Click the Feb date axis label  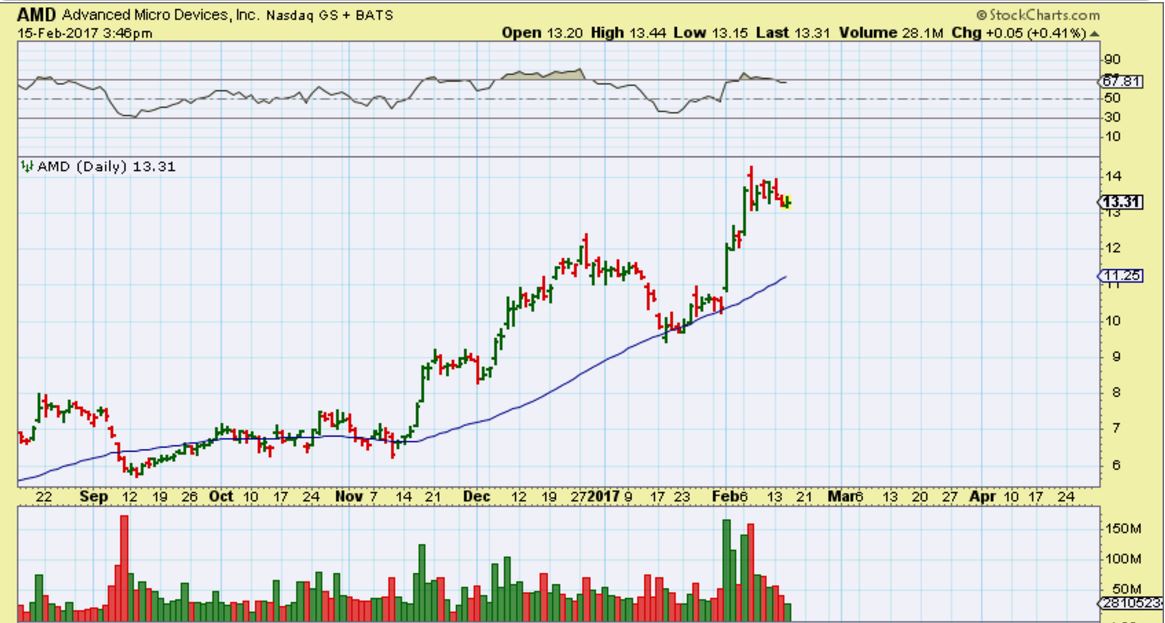click(x=727, y=496)
